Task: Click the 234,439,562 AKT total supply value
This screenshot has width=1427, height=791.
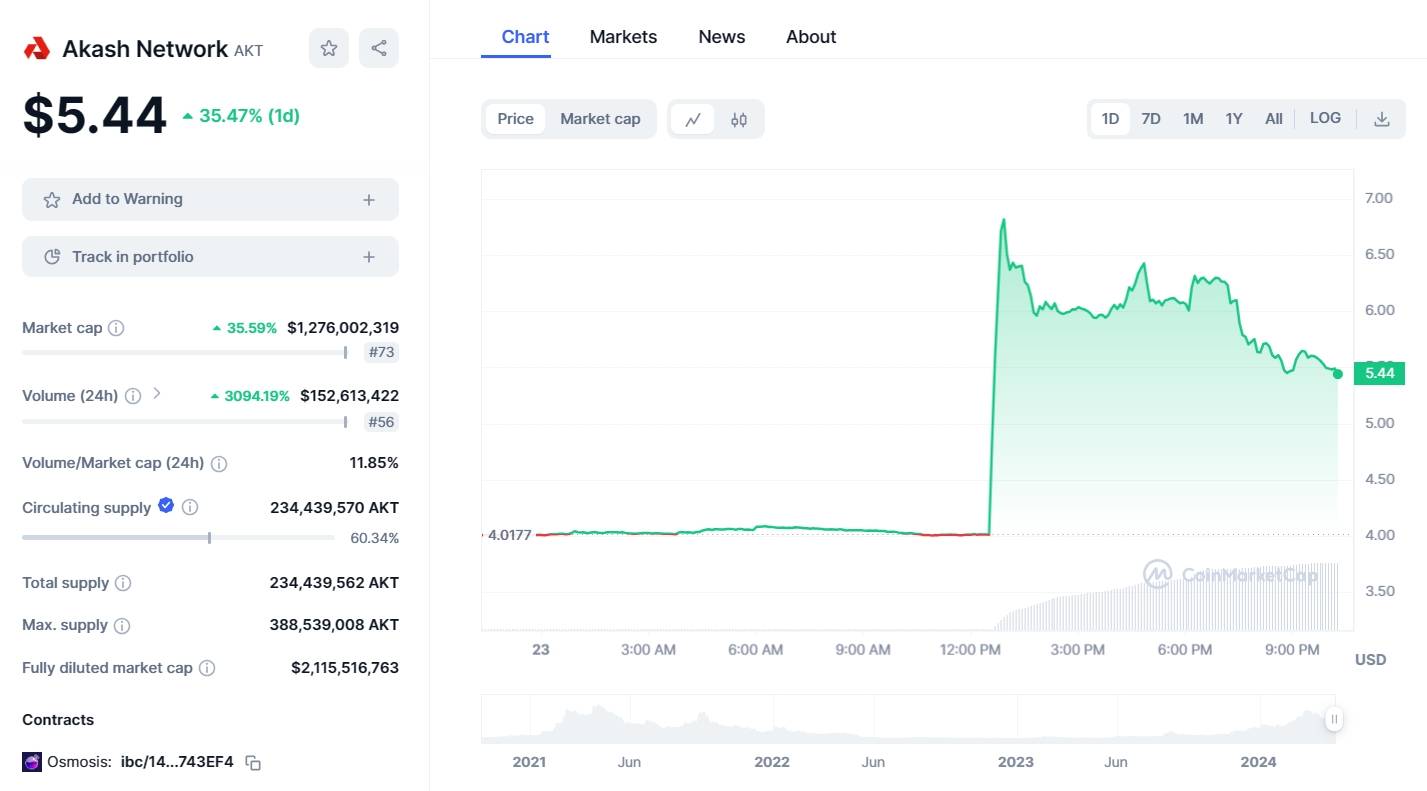Action: click(x=334, y=583)
